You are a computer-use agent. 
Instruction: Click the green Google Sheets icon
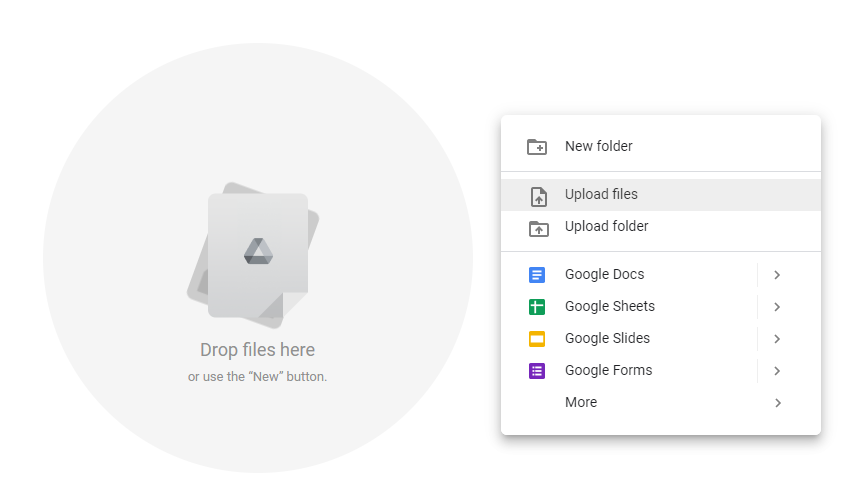click(x=537, y=307)
